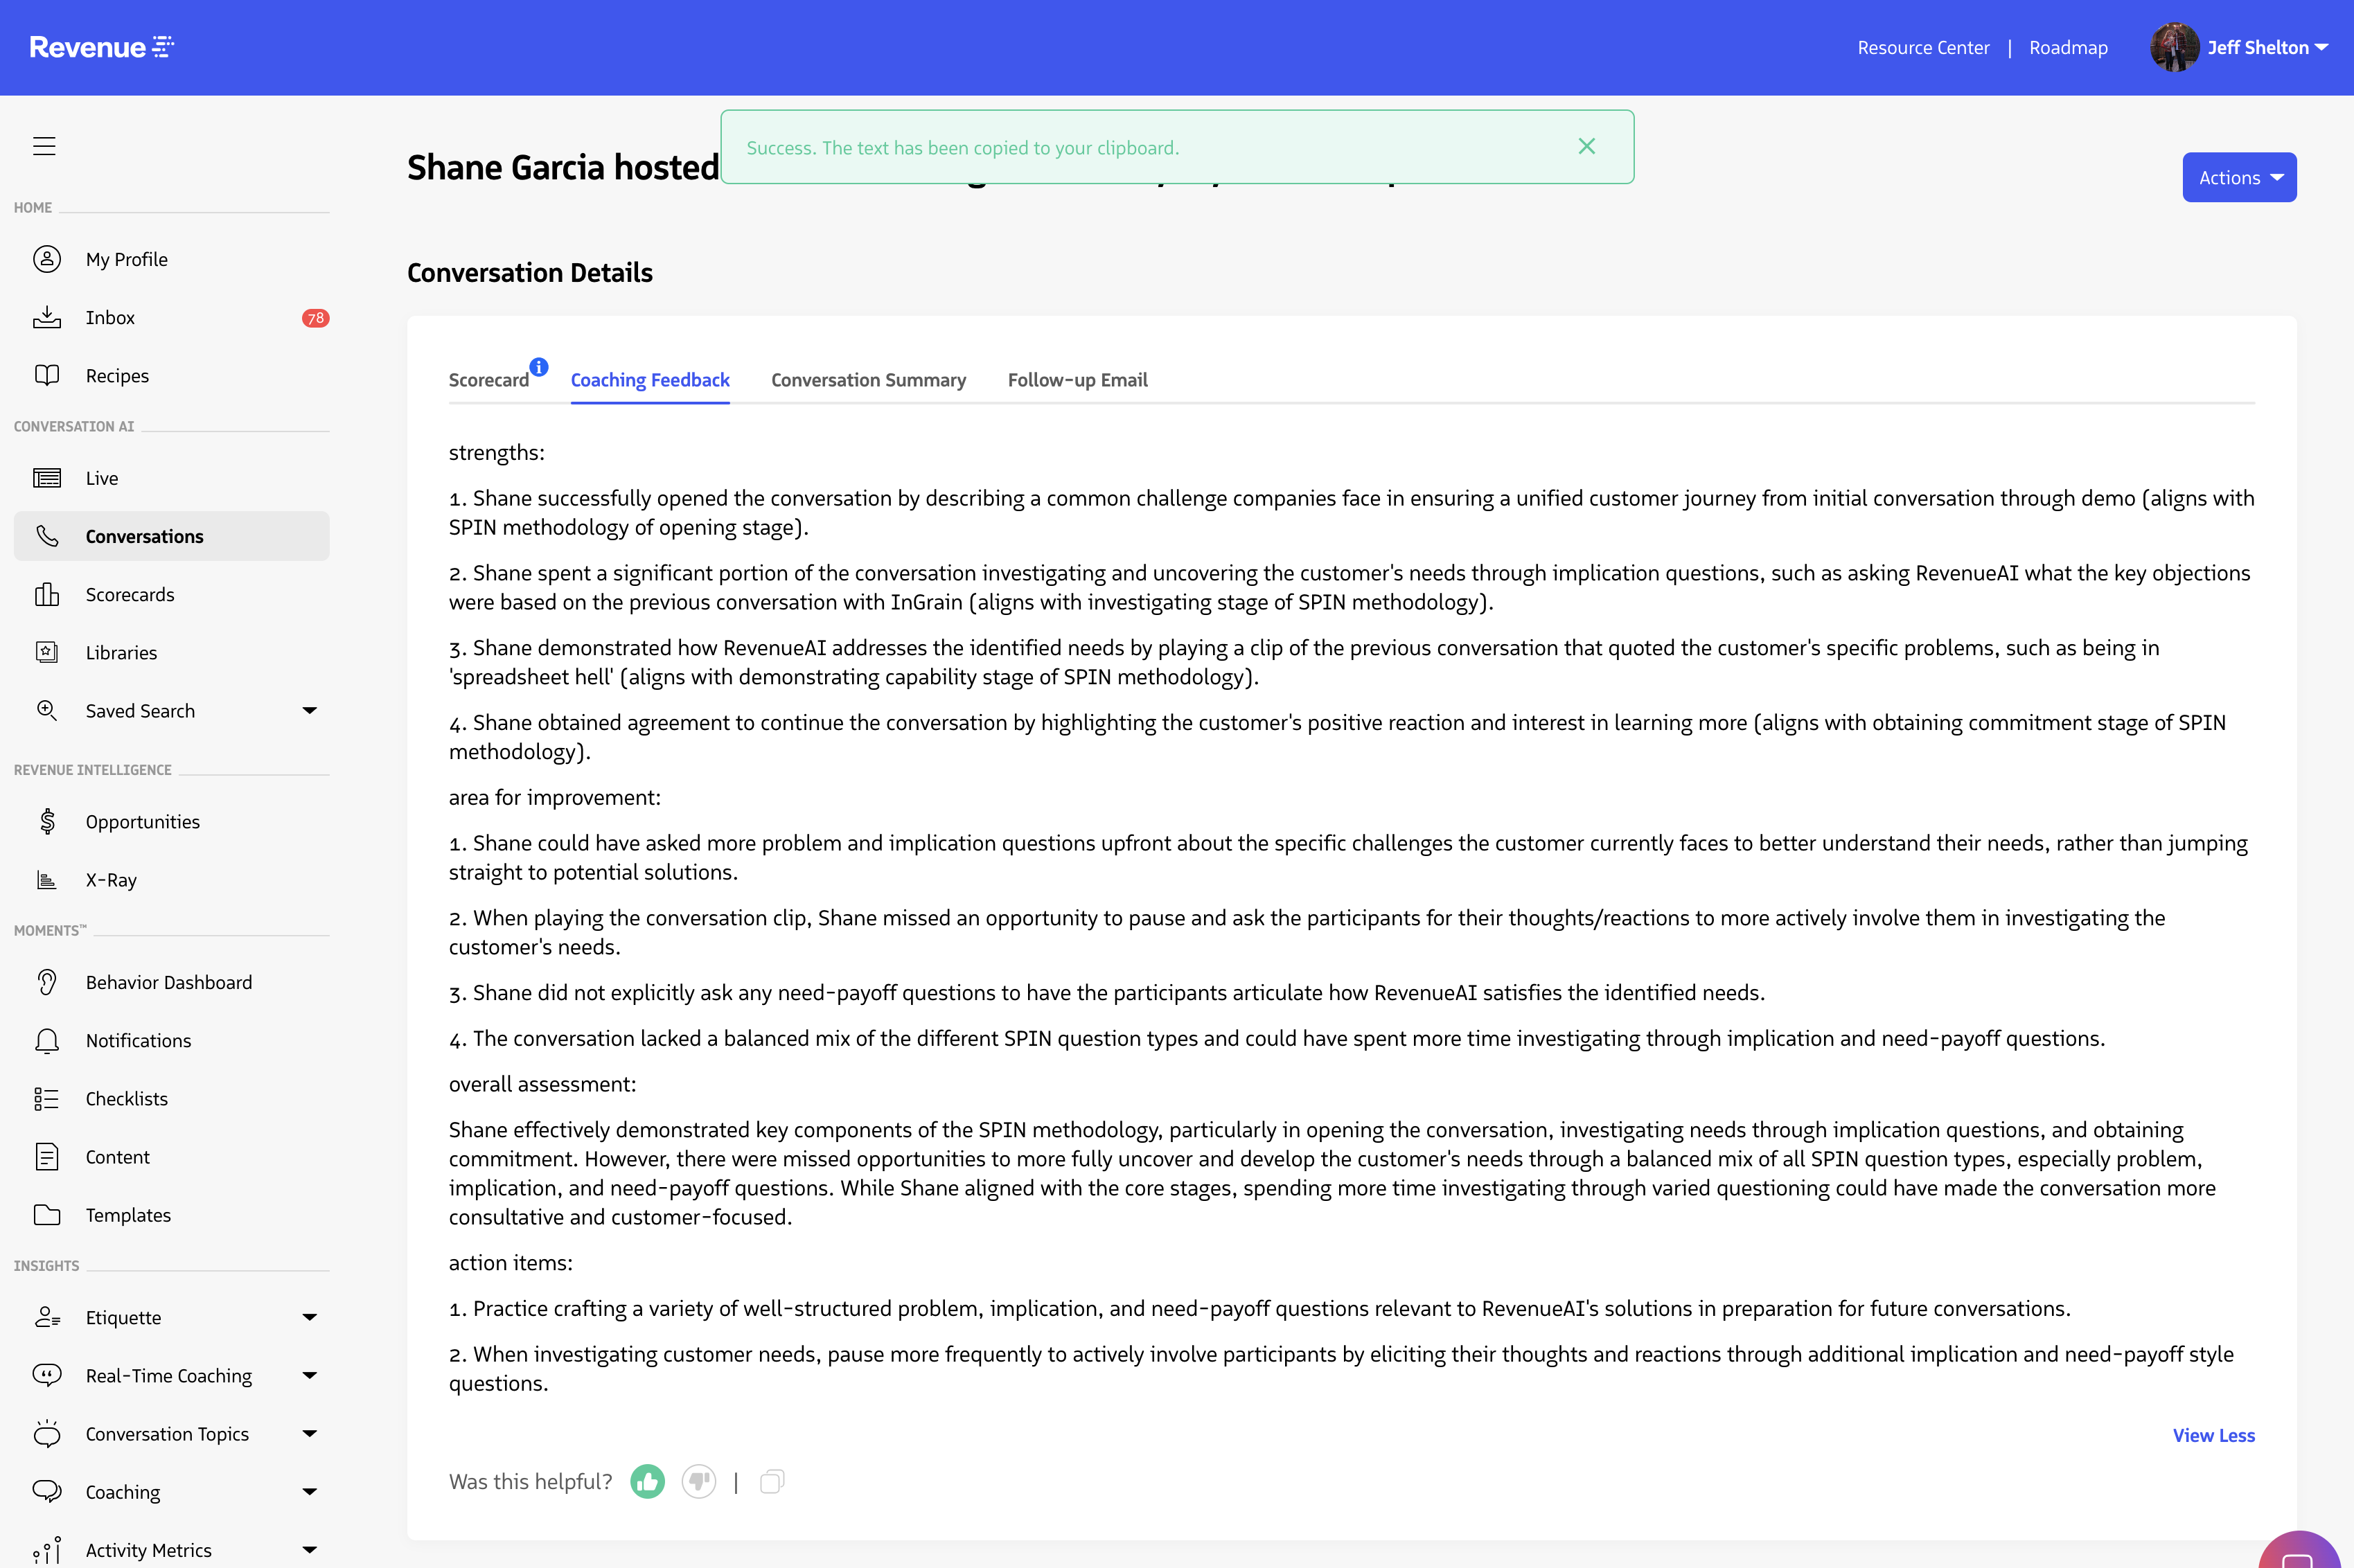The height and width of the screenshot is (1568, 2354).
Task: Switch to Conversation Summary tab
Action: [x=868, y=380]
